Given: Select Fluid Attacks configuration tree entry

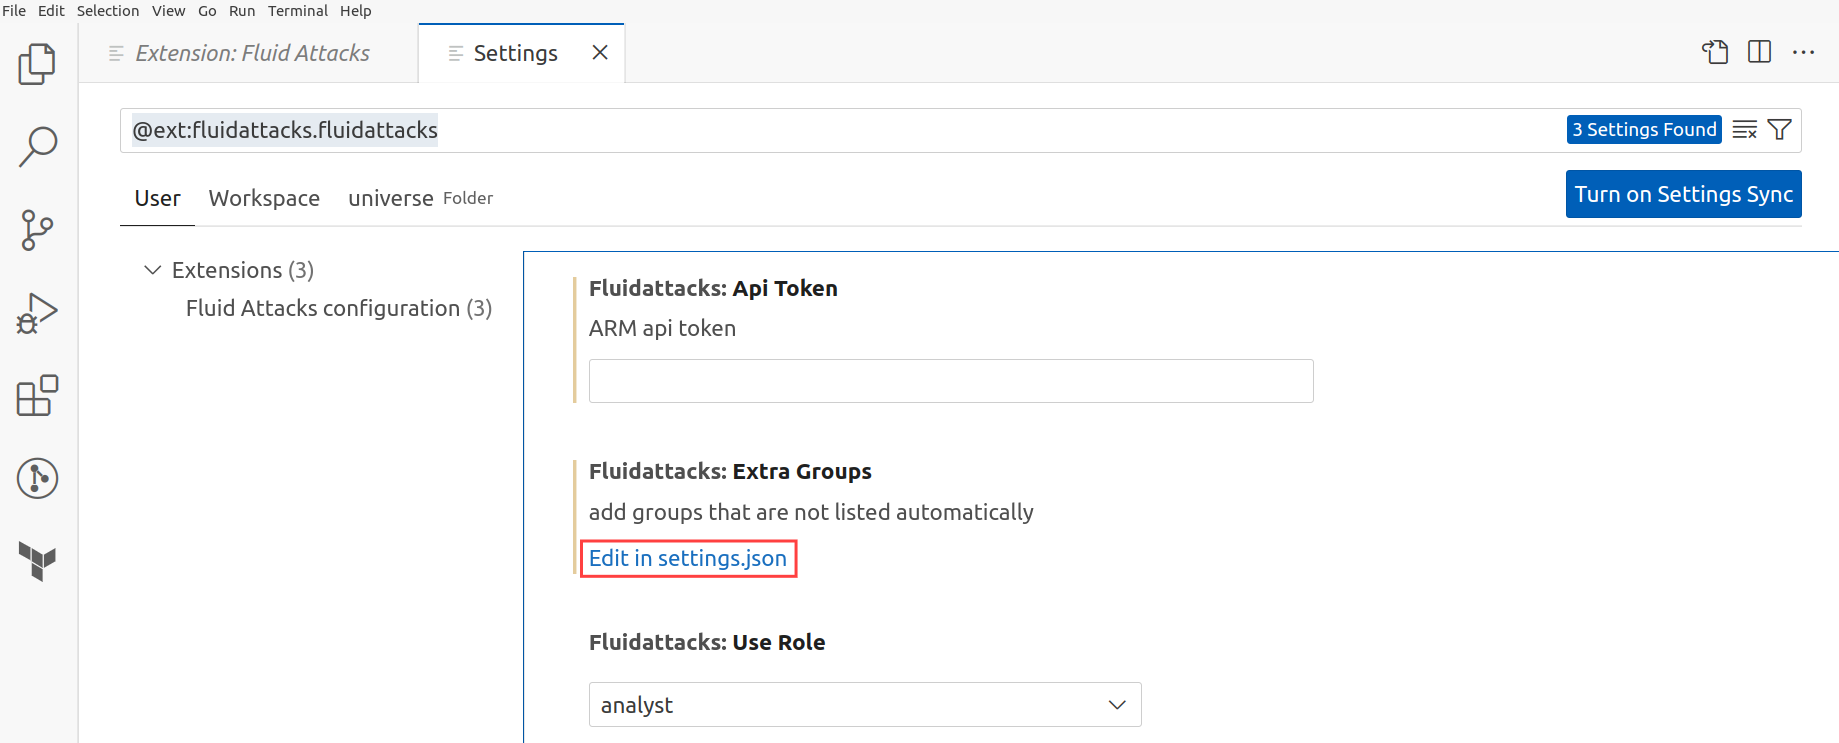Looking at the screenshot, I should pos(339,308).
